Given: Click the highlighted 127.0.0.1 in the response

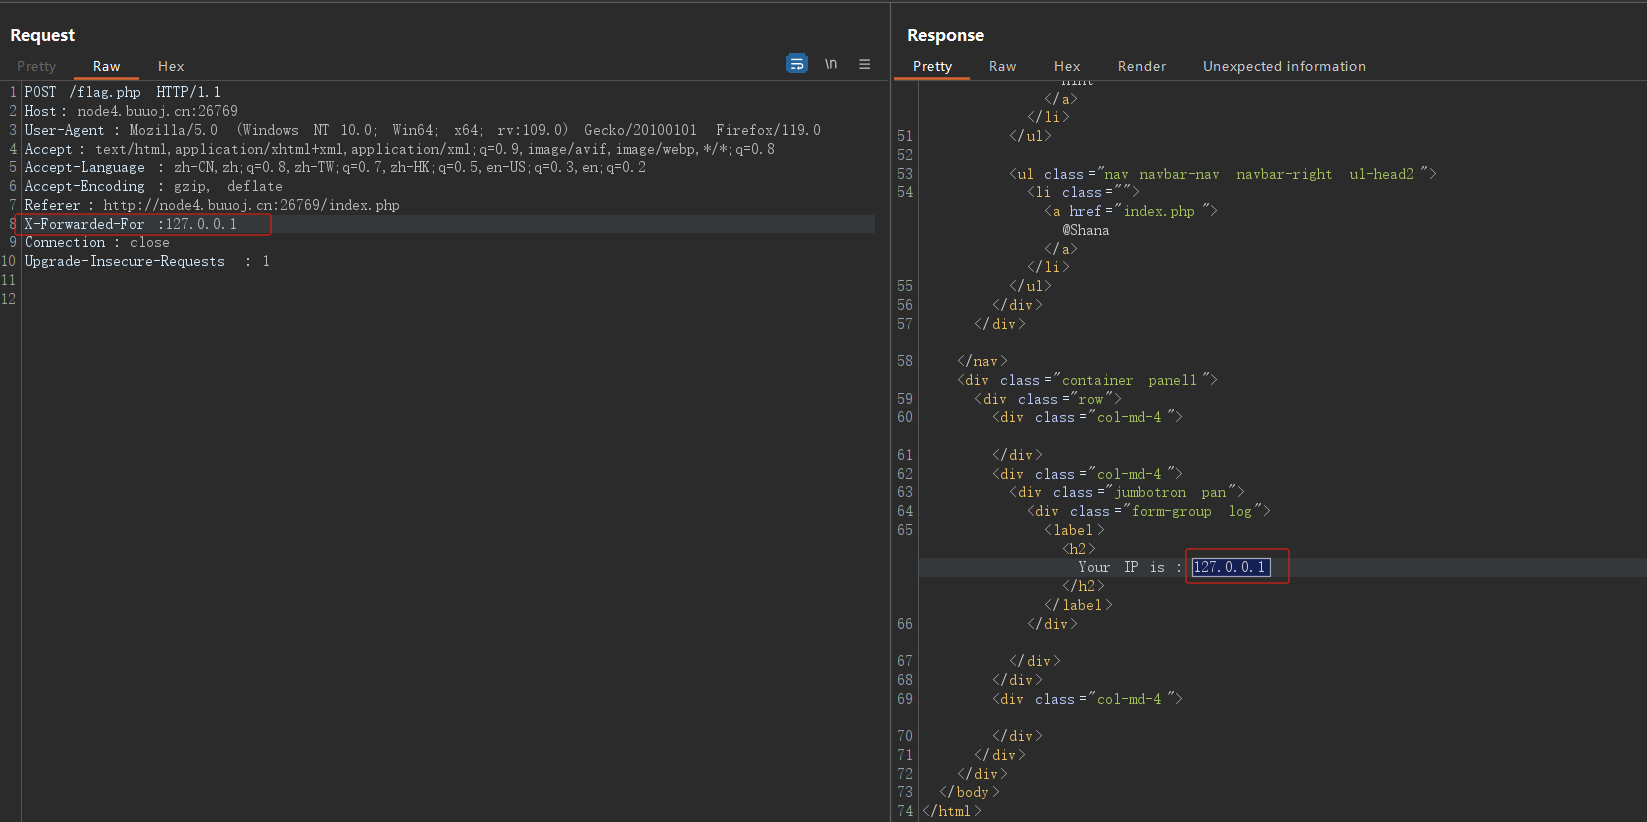Looking at the screenshot, I should (1231, 567).
